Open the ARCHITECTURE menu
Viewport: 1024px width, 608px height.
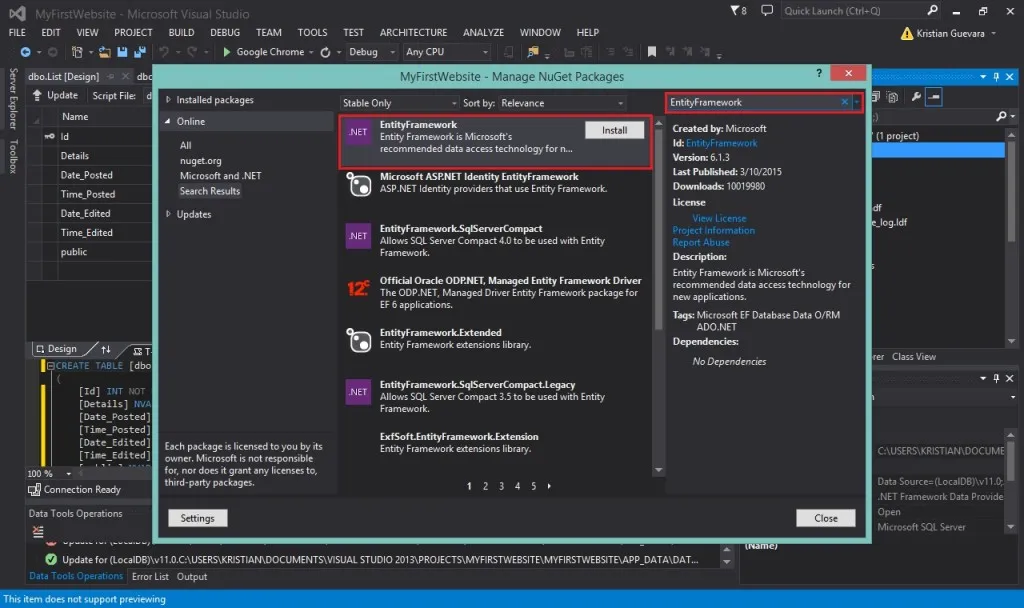pyautogui.click(x=413, y=32)
